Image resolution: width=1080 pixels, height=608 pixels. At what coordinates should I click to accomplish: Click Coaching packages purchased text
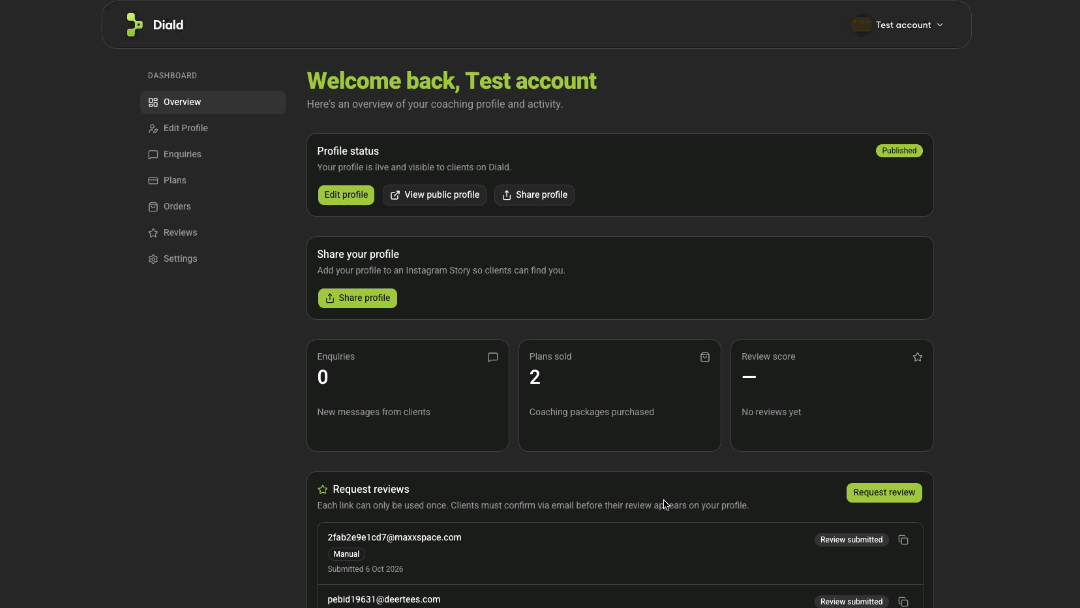point(592,412)
